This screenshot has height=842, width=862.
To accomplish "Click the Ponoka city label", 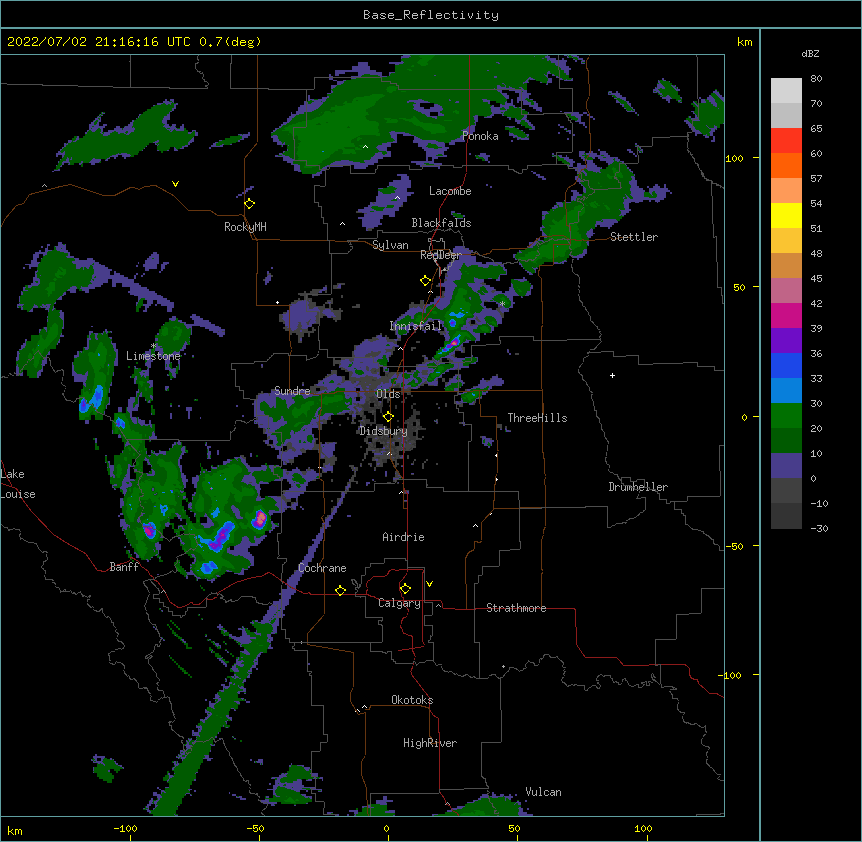I will click(x=480, y=136).
